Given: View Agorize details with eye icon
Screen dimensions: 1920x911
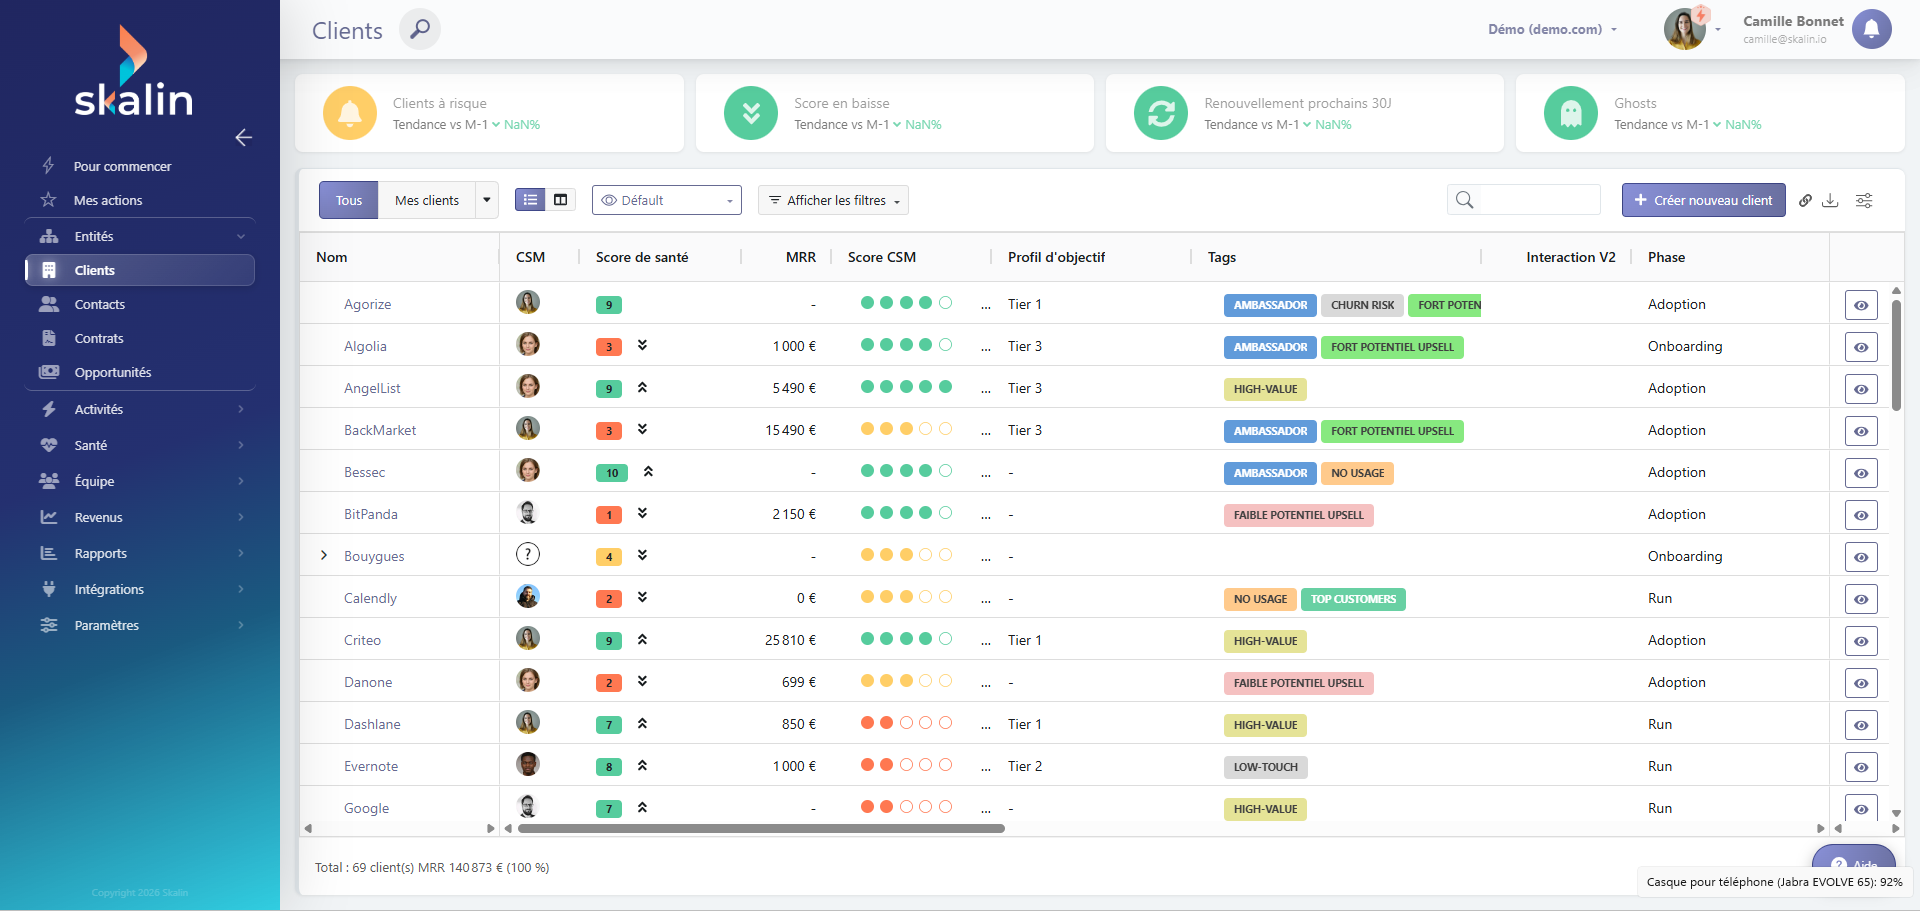Looking at the screenshot, I should click(1861, 305).
